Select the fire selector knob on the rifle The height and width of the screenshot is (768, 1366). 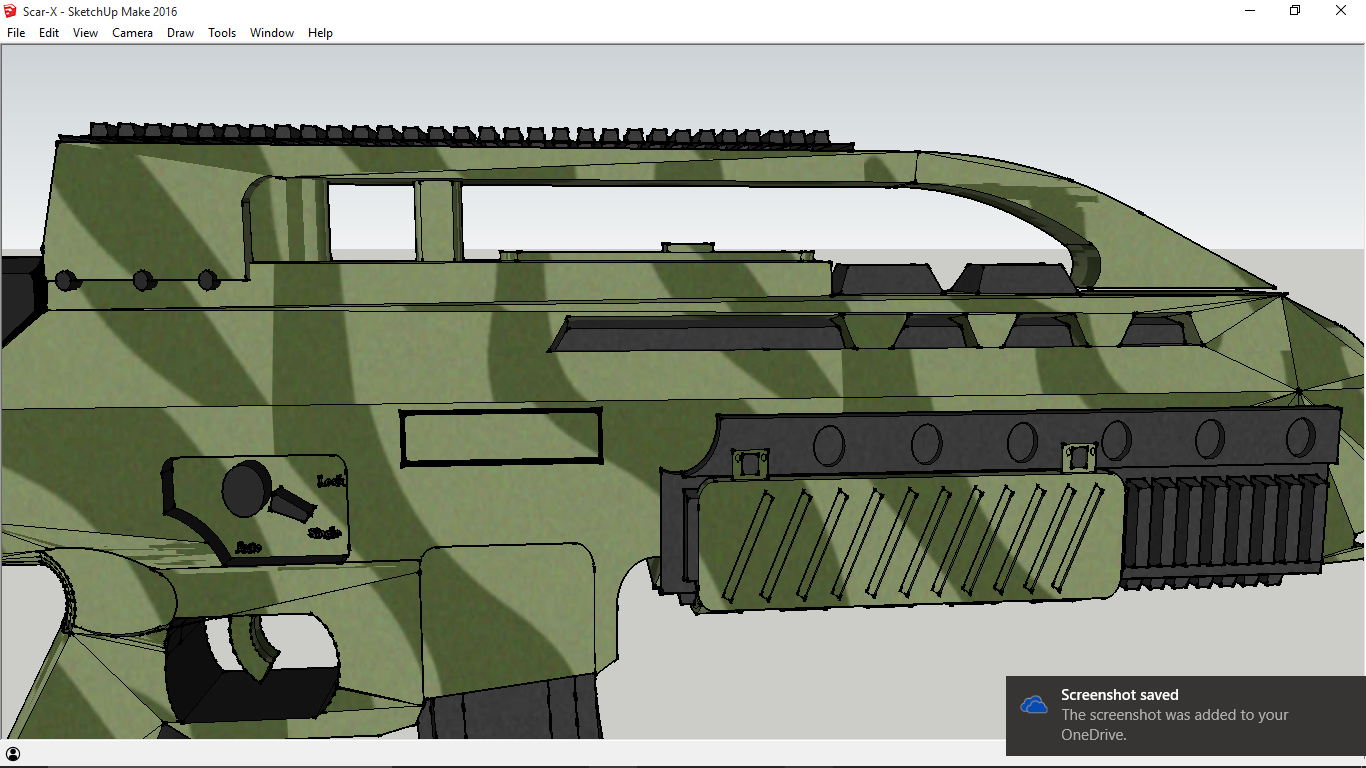[x=243, y=489]
